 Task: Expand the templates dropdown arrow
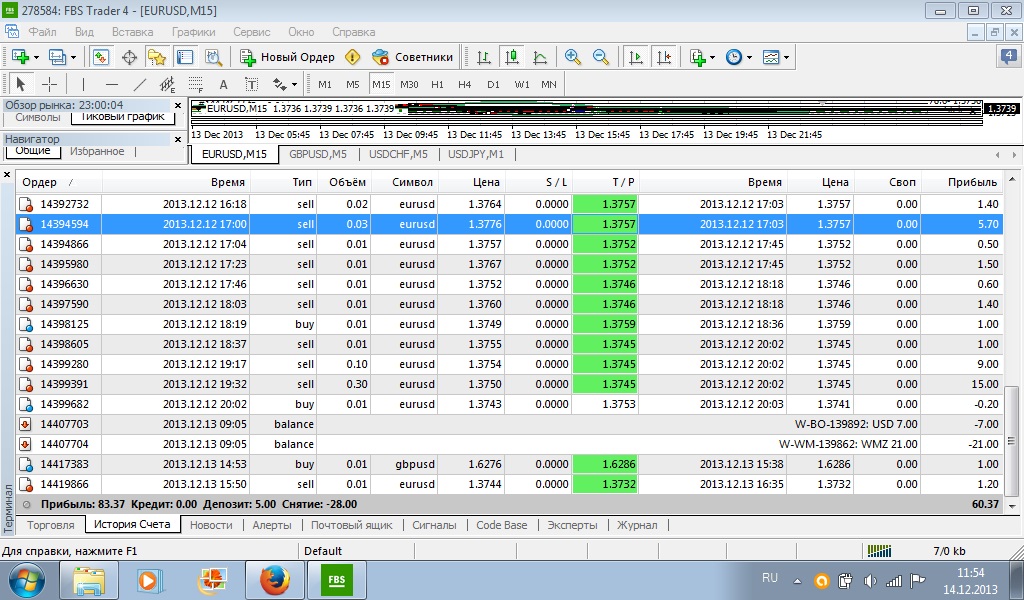point(786,57)
